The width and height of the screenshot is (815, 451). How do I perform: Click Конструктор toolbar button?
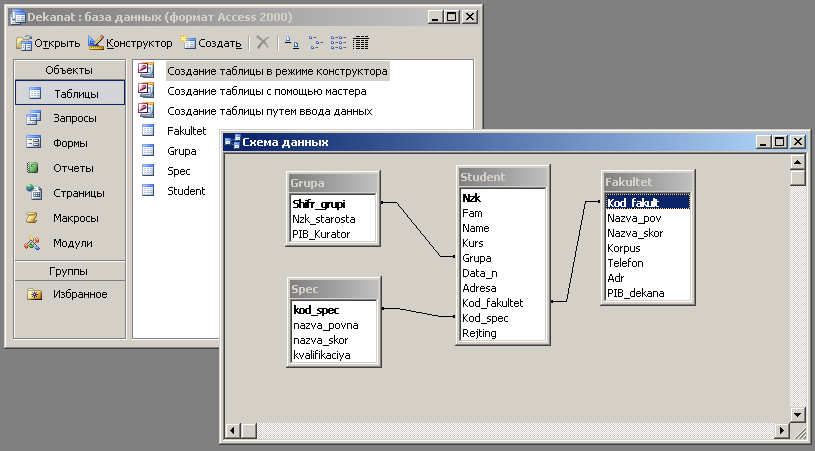pos(130,43)
